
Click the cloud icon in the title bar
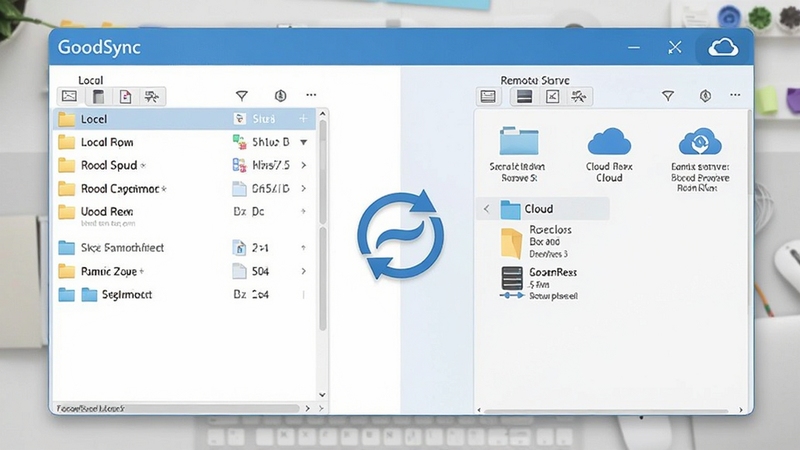(723, 47)
